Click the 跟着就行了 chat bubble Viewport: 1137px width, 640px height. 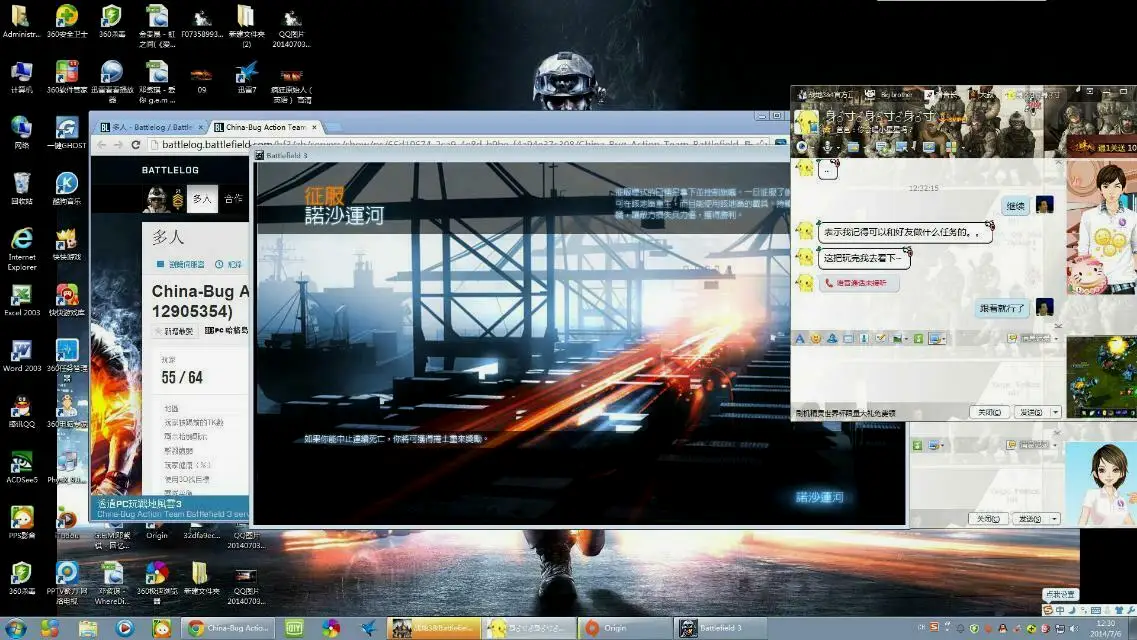coord(1002,308)
